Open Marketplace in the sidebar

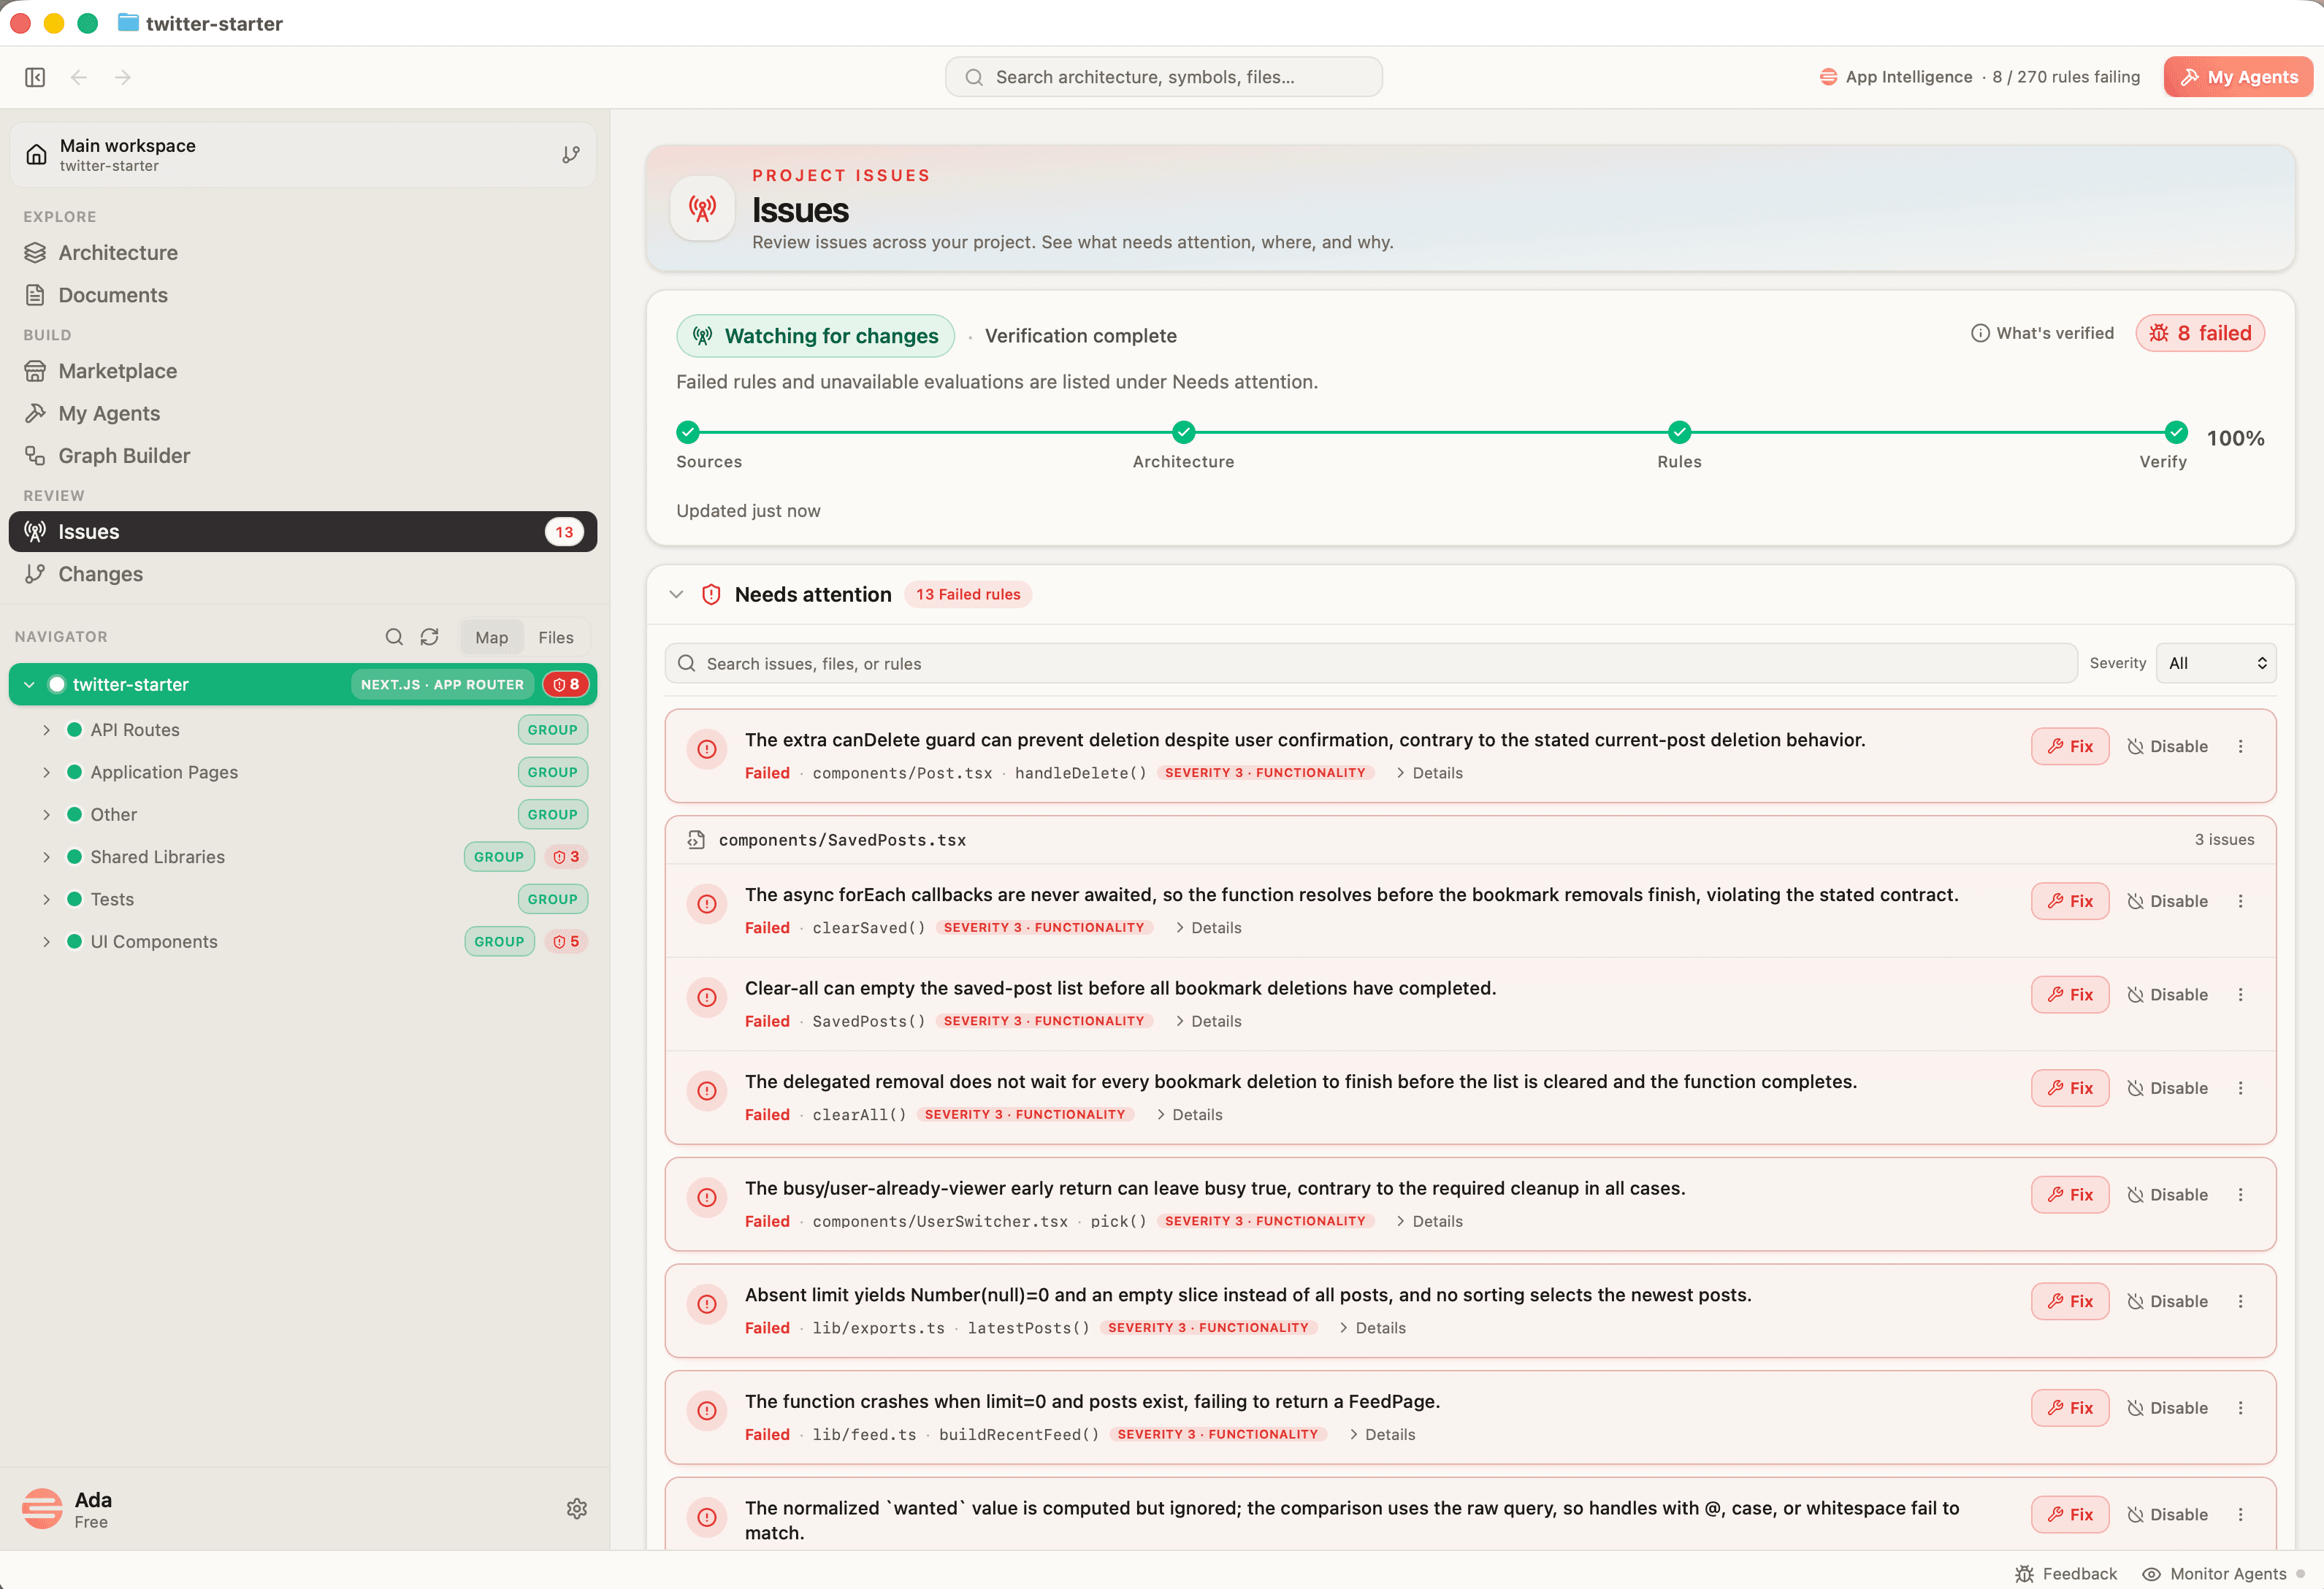[303, 371]
